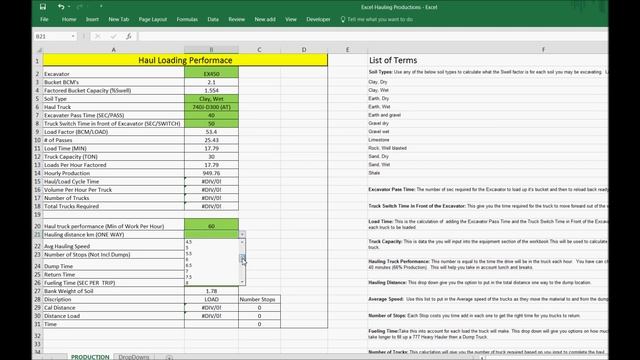Open the New add ribbon tab
This screenshot has width=640, height=360.
pyautogui.click(x=265, y=19)
